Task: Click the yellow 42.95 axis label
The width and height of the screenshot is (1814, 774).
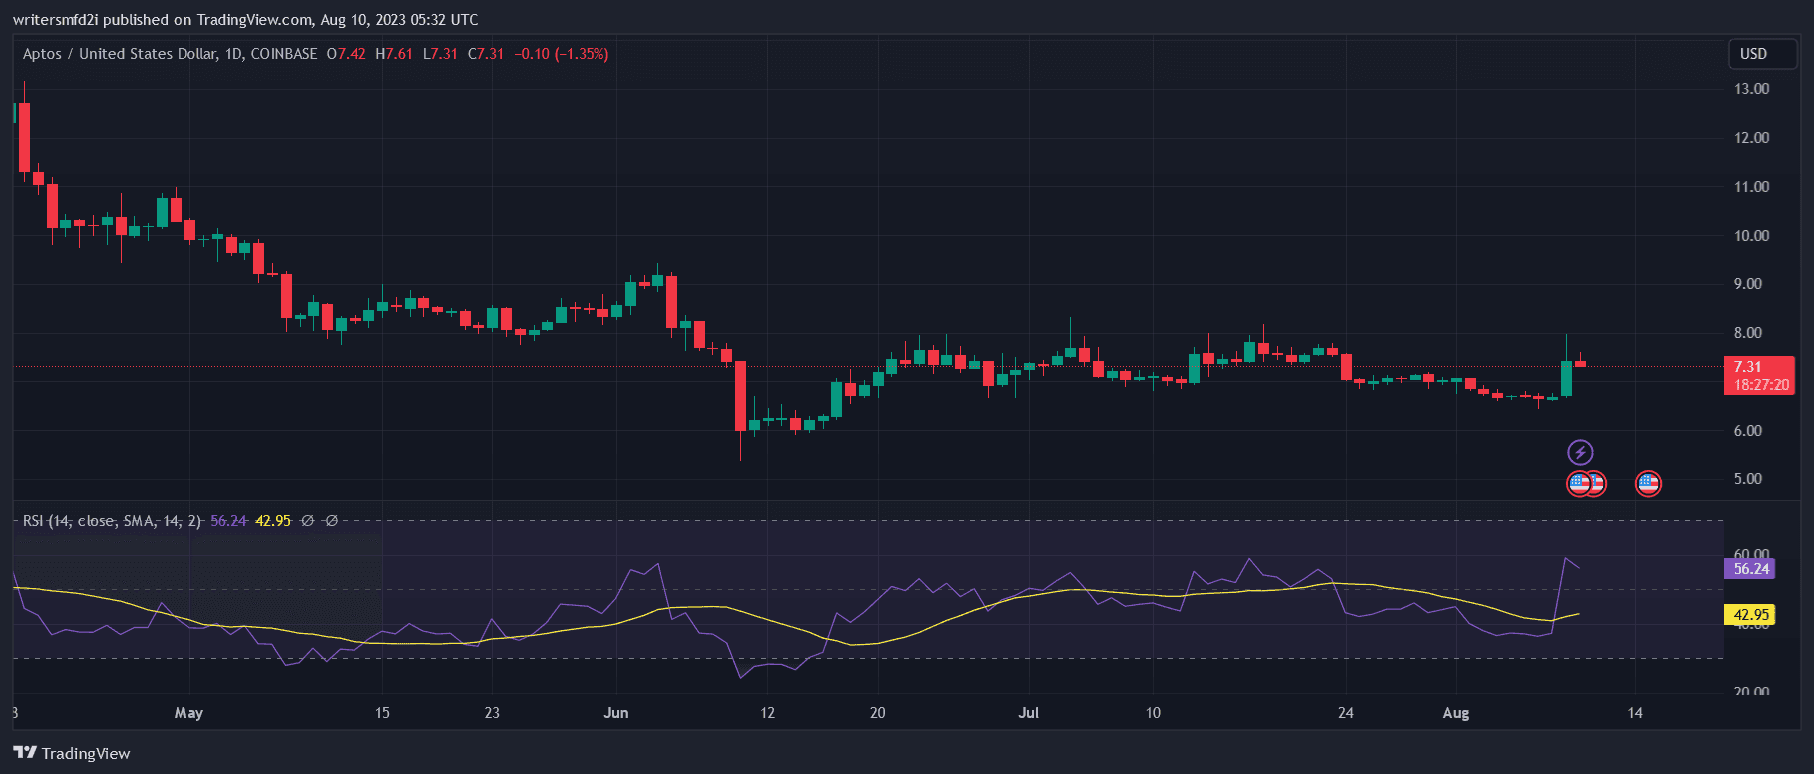Action: coord(1750,615)
